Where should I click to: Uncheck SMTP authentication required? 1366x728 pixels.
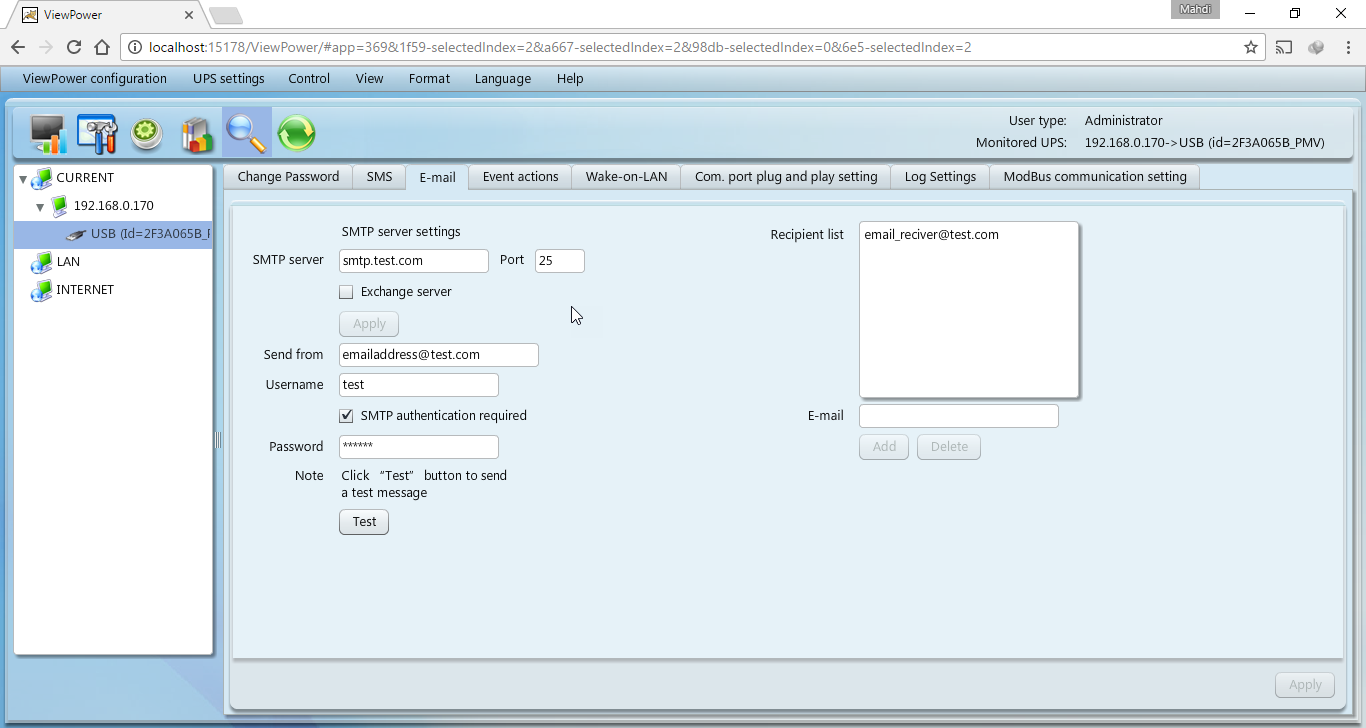click(346, 416)
